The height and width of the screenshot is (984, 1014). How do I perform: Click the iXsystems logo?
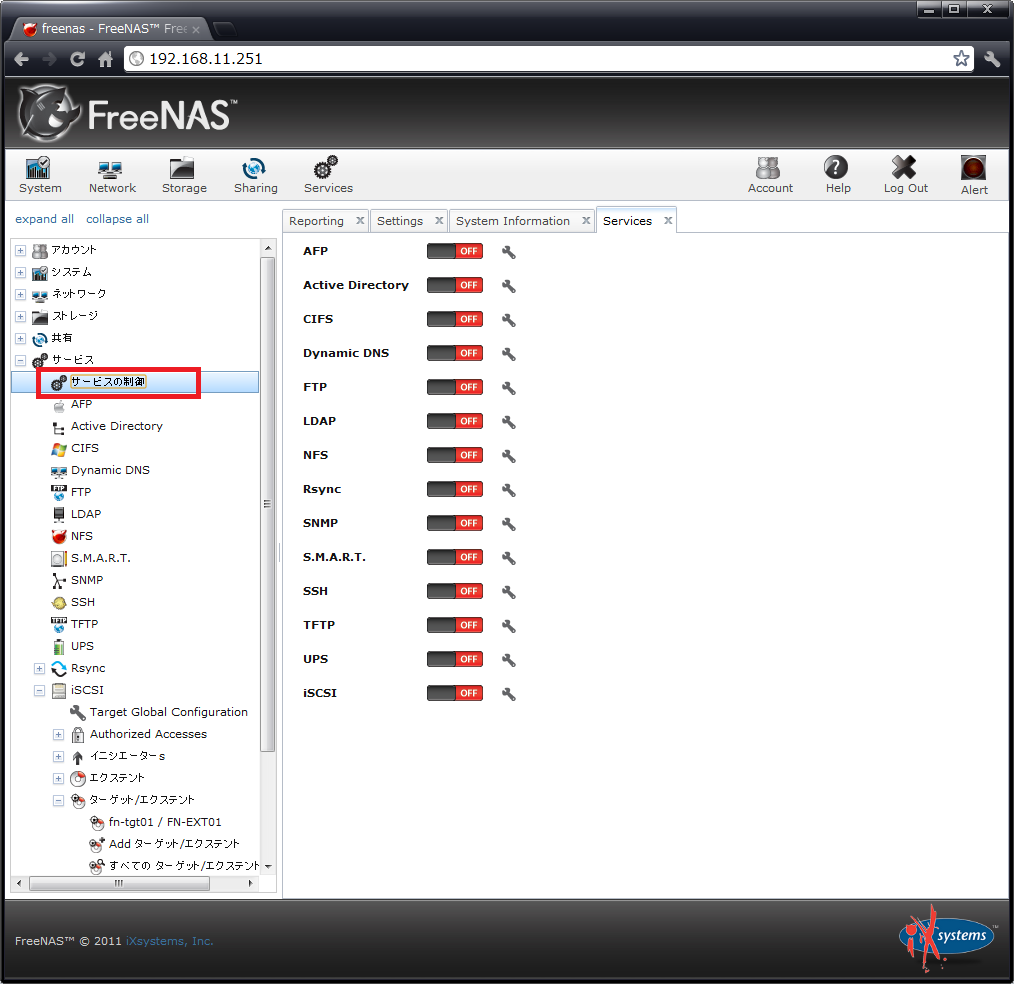coord(946,937)
